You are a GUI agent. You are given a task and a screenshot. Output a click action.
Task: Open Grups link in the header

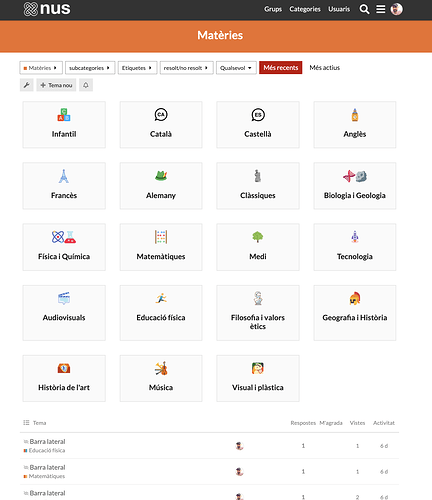273,9
